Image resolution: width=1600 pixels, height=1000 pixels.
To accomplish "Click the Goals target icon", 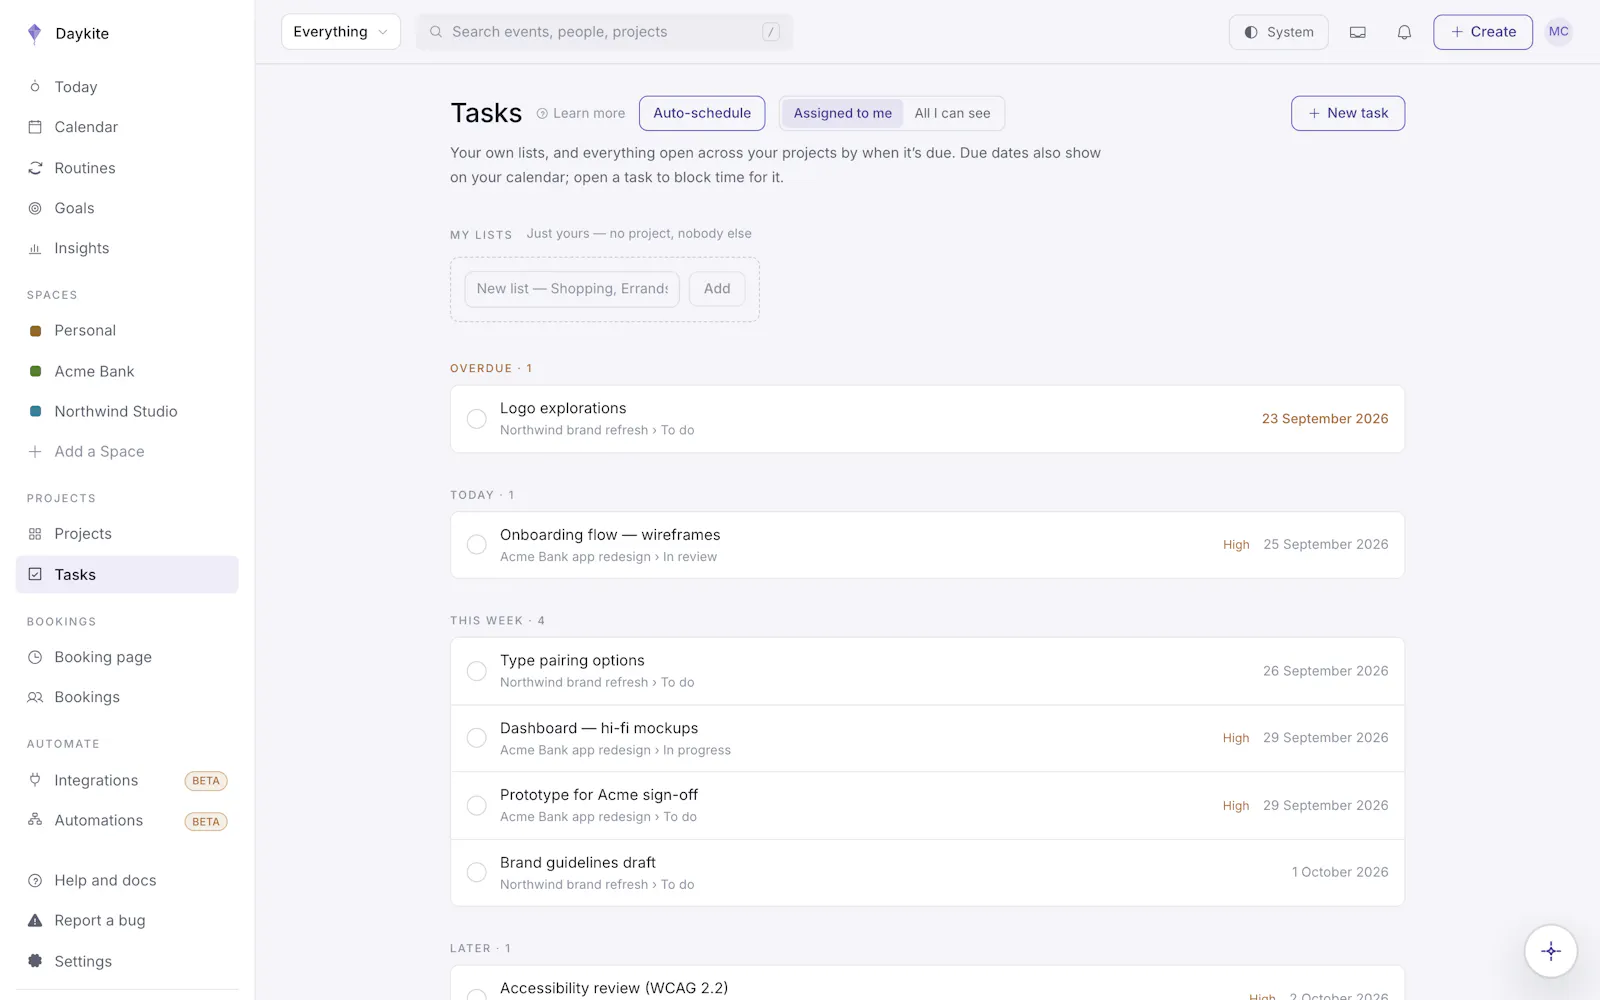I will point(35,208).
